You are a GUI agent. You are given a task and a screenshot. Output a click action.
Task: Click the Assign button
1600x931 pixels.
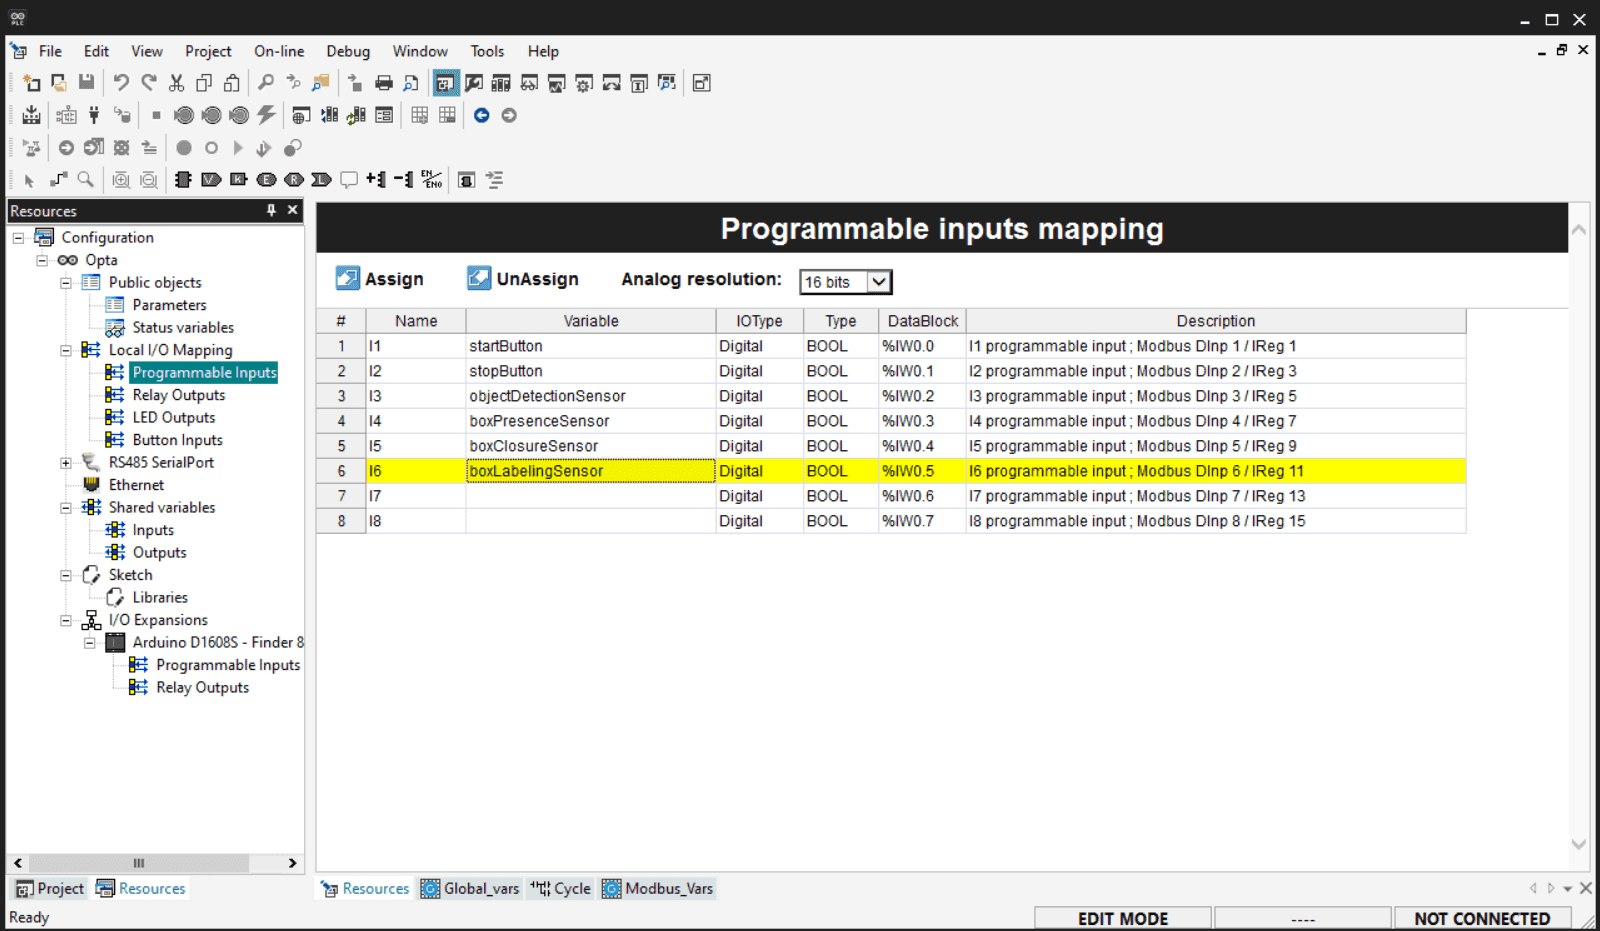click(380, 279)
